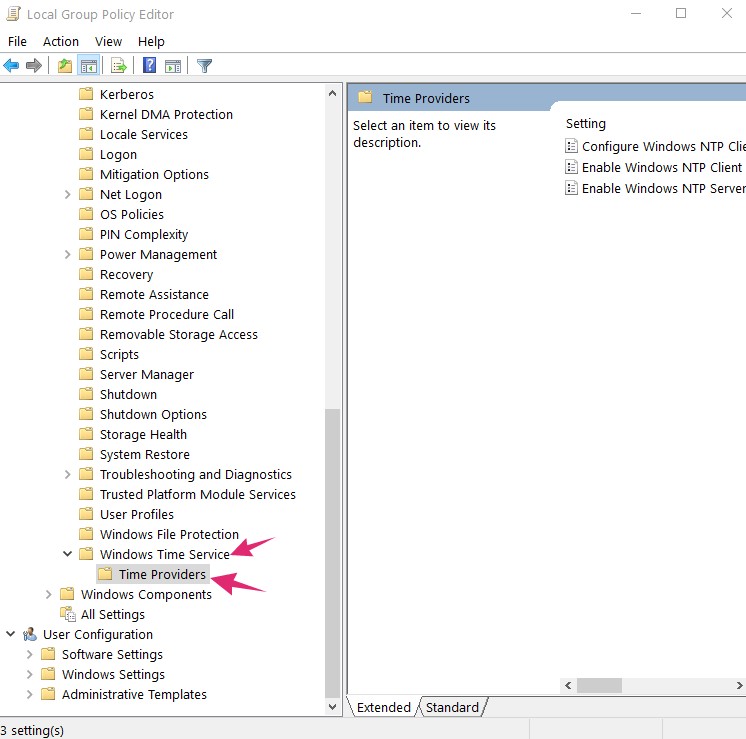Collapse the User Configuration node

click(x=10, y=633)
